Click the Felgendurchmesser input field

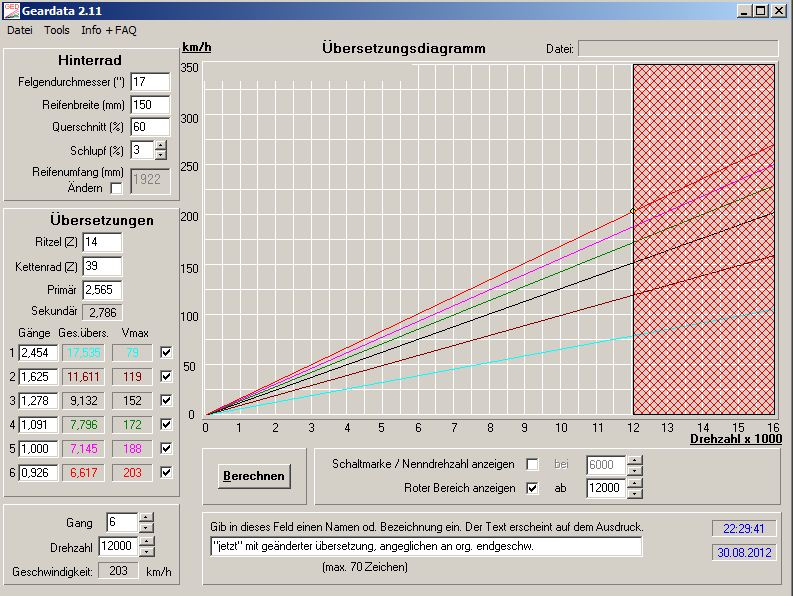150,82
